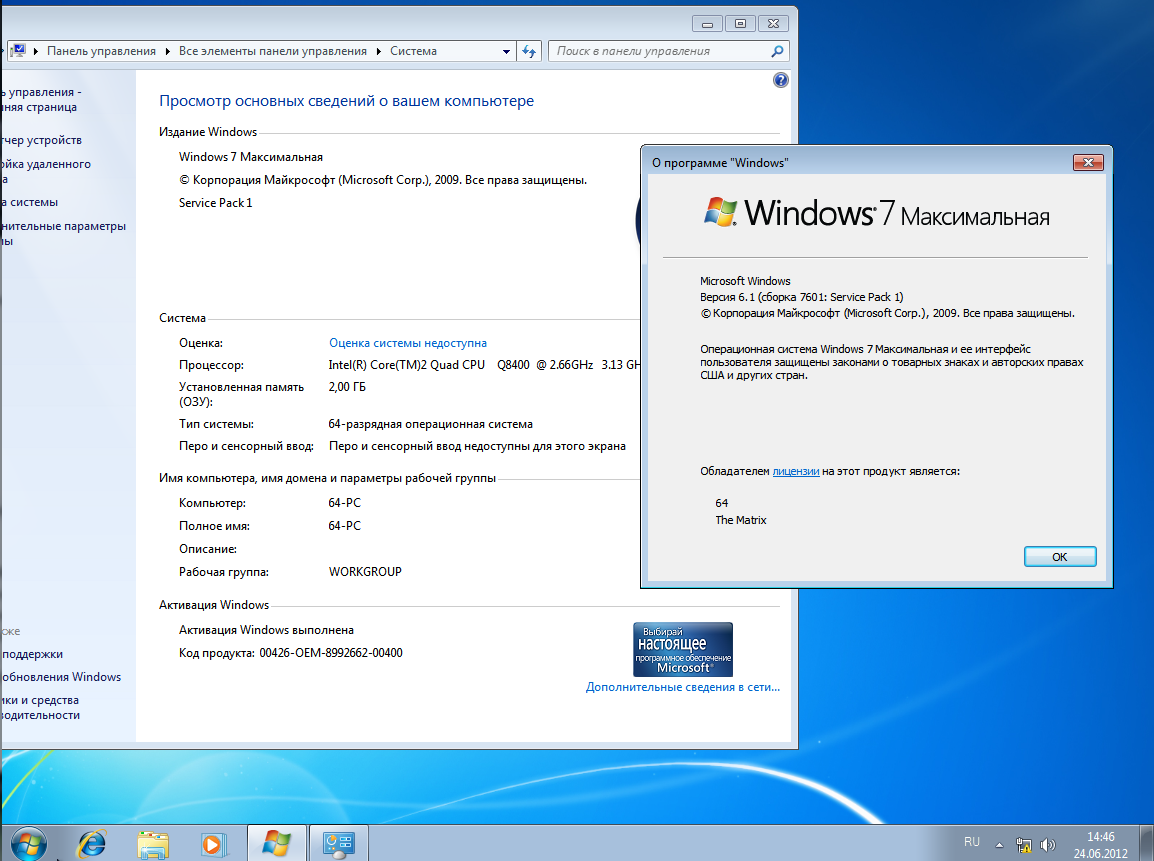Open Windows Media Player from taskbar
Image resolution: width=1154 pixels, height=861 pixels.
point(213,844)
